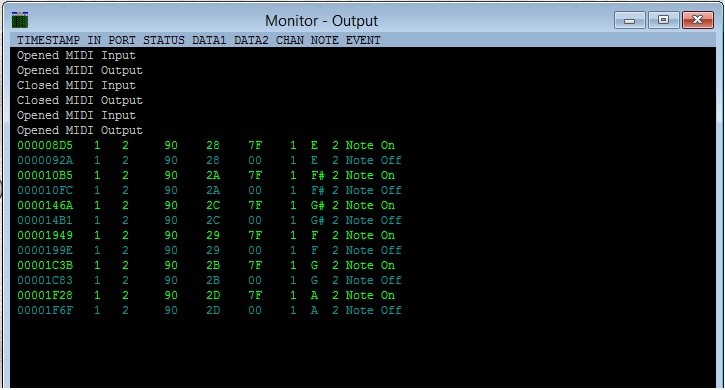Click the NOTE column header

point(325,40)
